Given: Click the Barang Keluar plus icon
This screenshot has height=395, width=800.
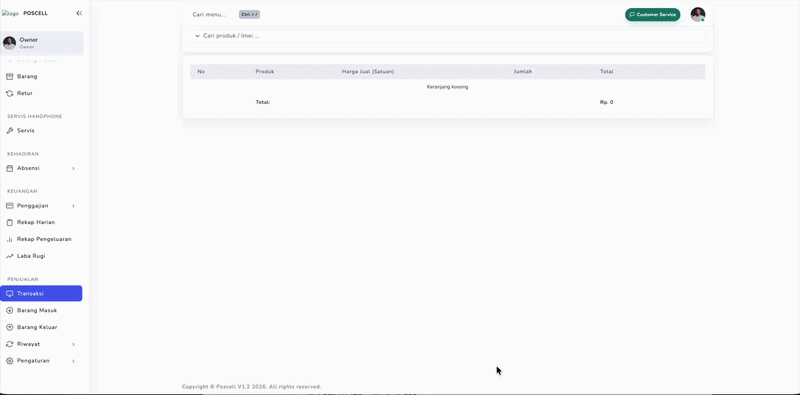Looking at the screenshot, I should click(9, 327).
